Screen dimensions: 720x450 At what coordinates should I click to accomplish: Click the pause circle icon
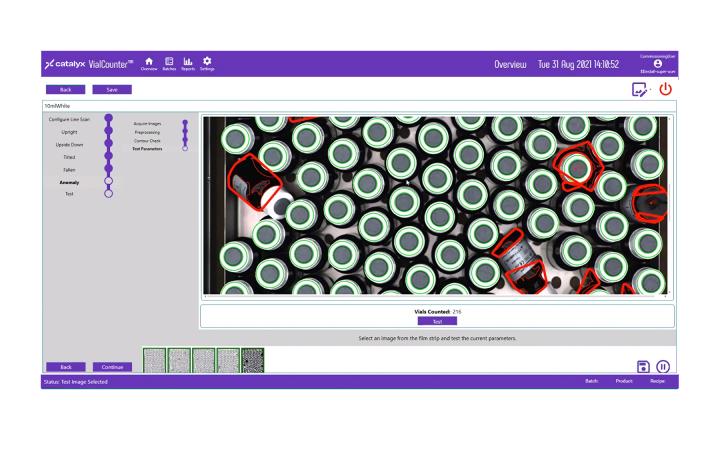[x=663, y=366]
